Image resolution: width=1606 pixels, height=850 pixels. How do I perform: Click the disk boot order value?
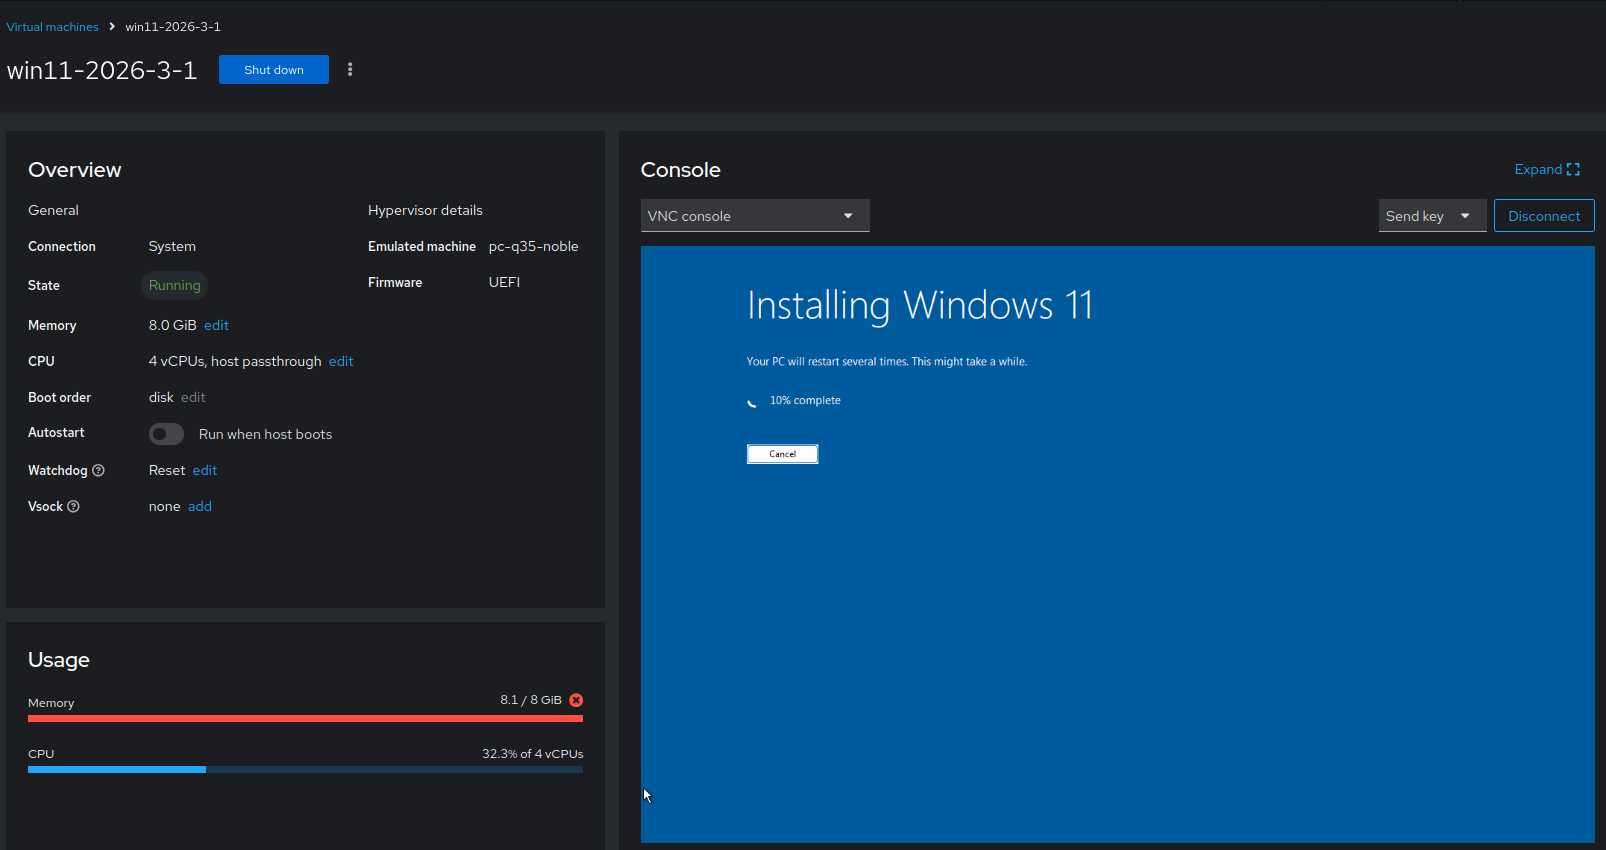coord(161,398)
